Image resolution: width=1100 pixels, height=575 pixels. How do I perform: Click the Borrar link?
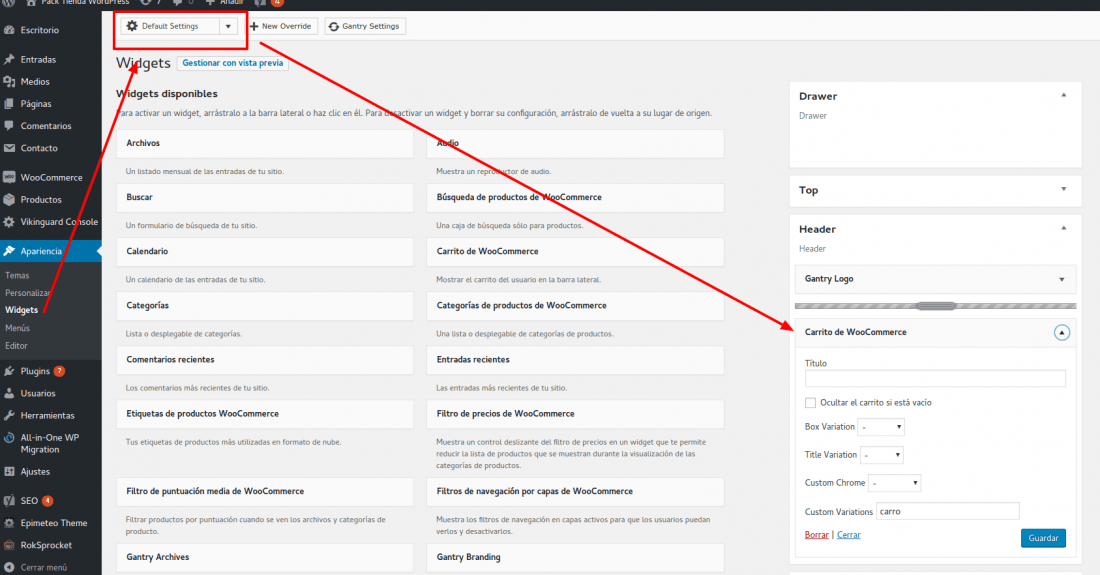coord(817,534)
